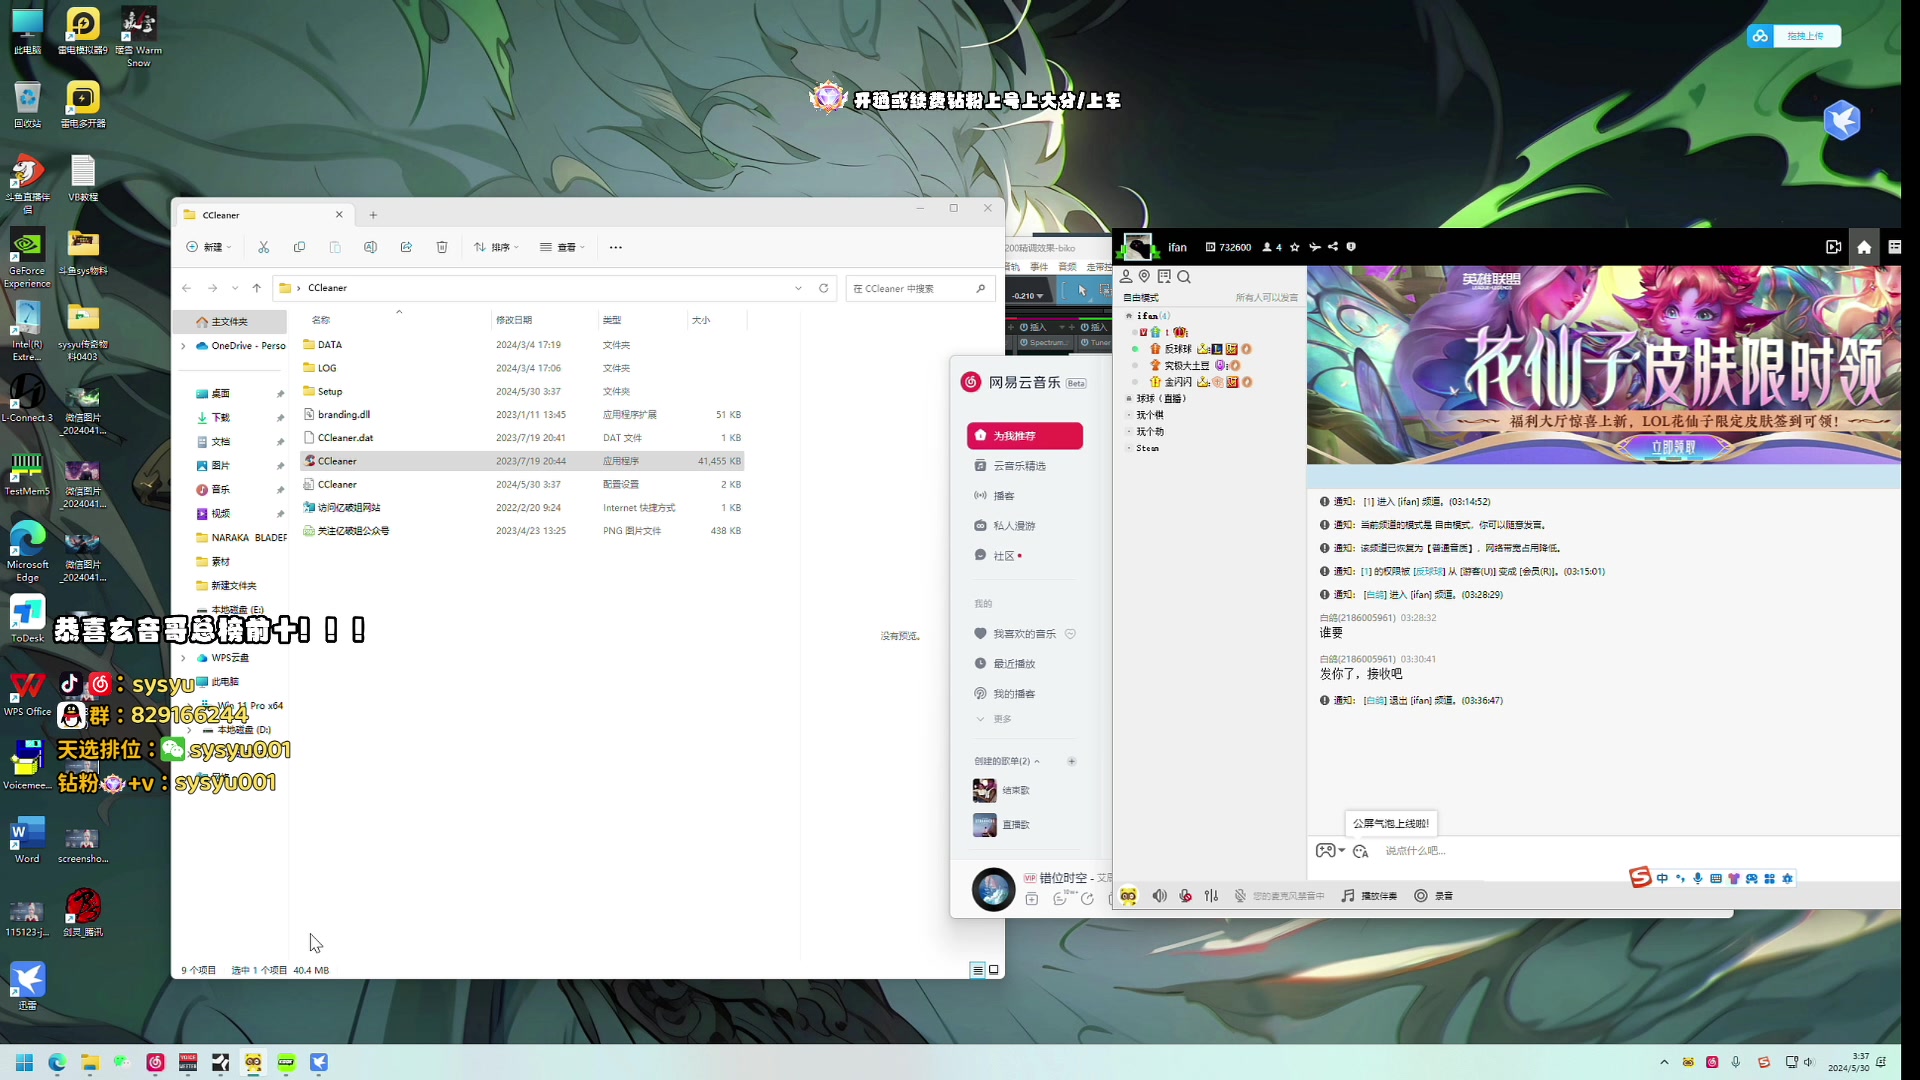Click the album cover thumbnail in NetEase player
The width and height of the screenshot is (1920, 1080).
(x=993, y=889)
